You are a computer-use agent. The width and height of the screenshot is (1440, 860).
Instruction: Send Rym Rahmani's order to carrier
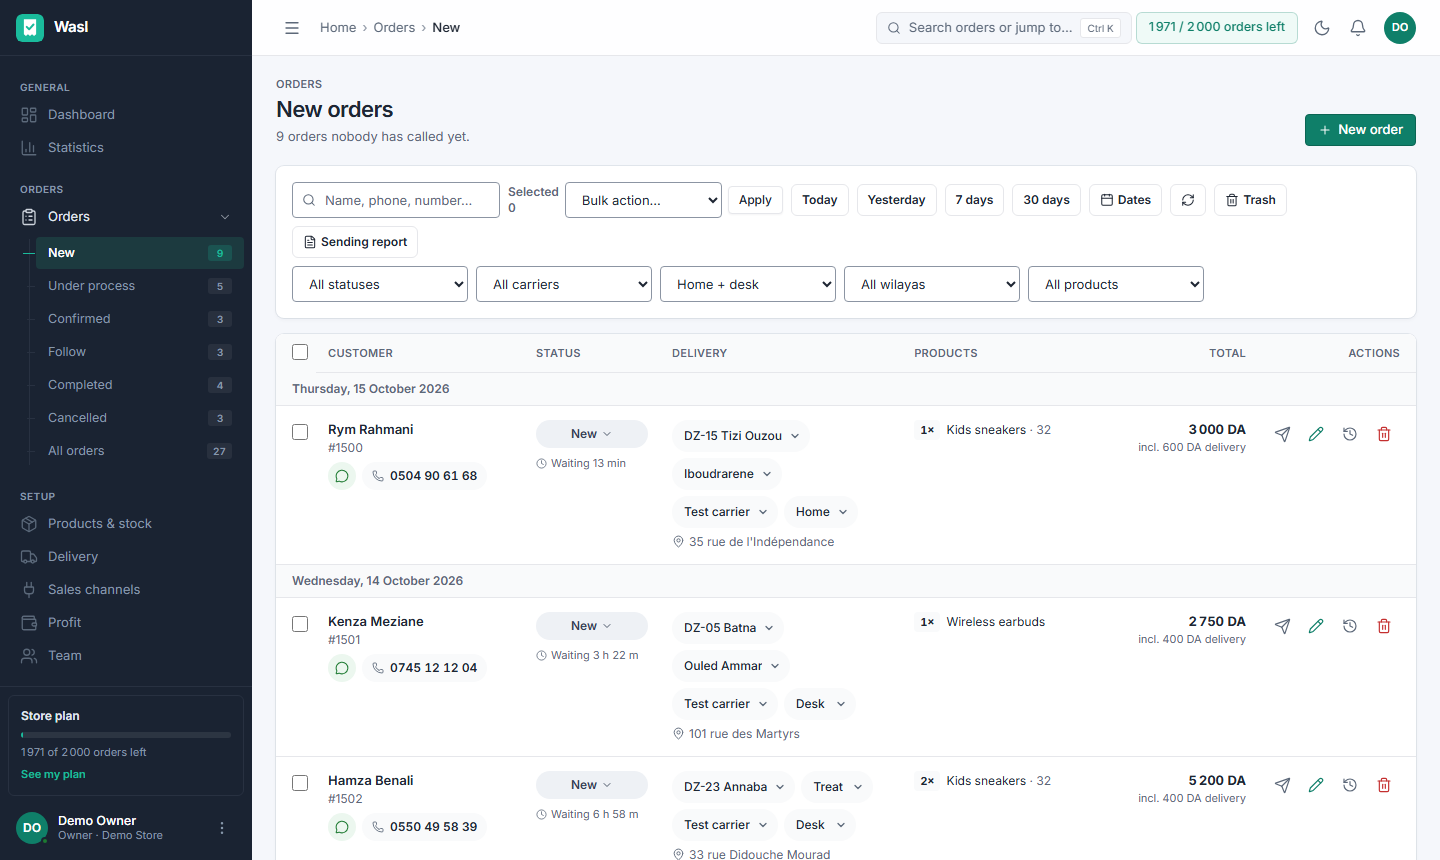pos(1282,434)
